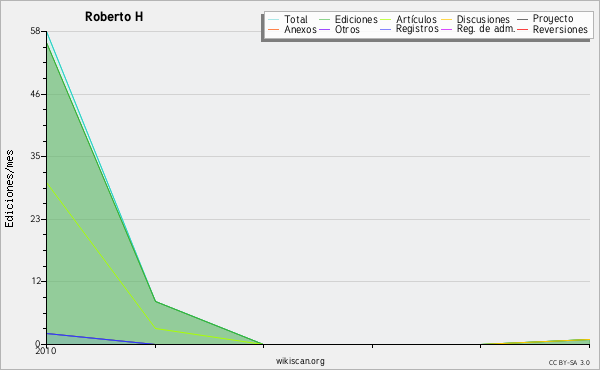This screenshot has height=370, width=600.
Task: Click the 'Total' legend label
Action: tap(296, 19)
